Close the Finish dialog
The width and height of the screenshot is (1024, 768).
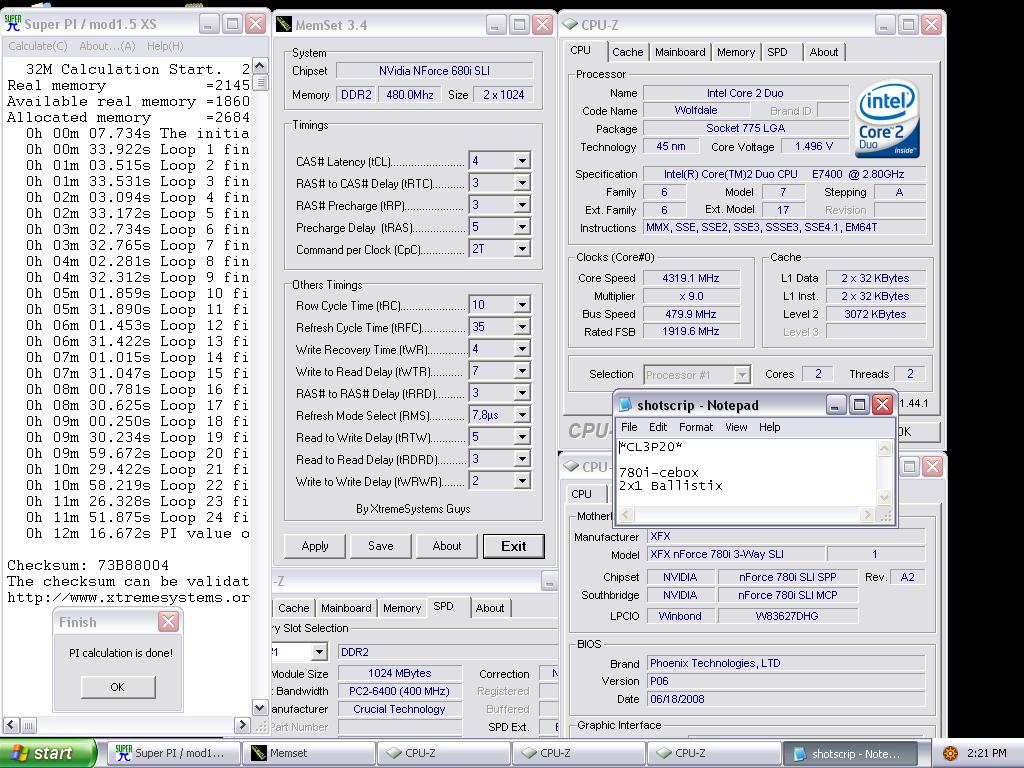pyautogui.click(x=168, y=622)
